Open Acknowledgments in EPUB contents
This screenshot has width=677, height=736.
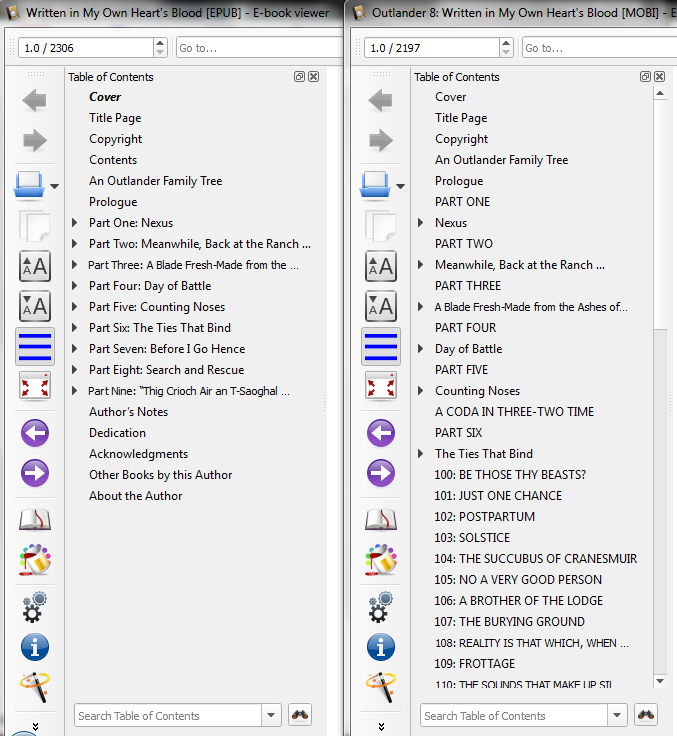(x=138, y=454)
